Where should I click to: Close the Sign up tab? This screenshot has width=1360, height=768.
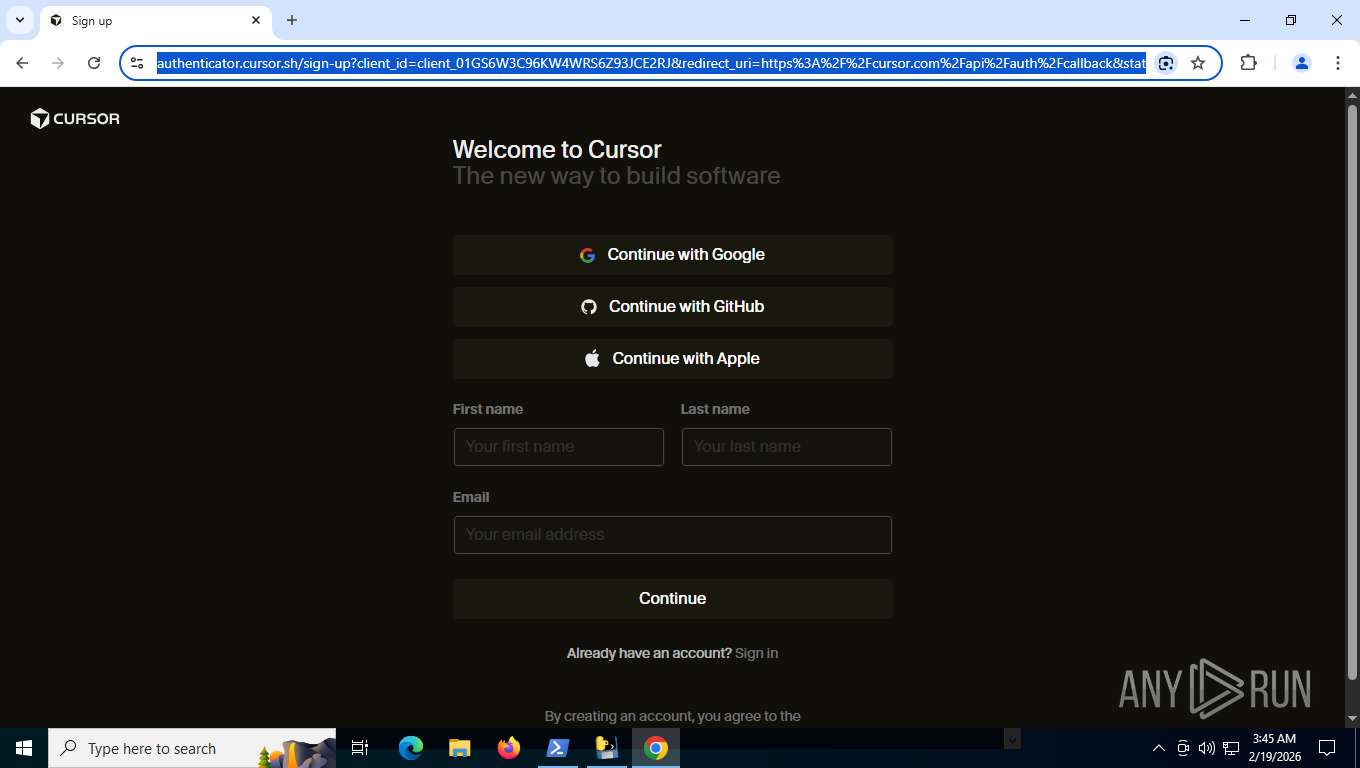pyautogui.click(x=256, y=20)
